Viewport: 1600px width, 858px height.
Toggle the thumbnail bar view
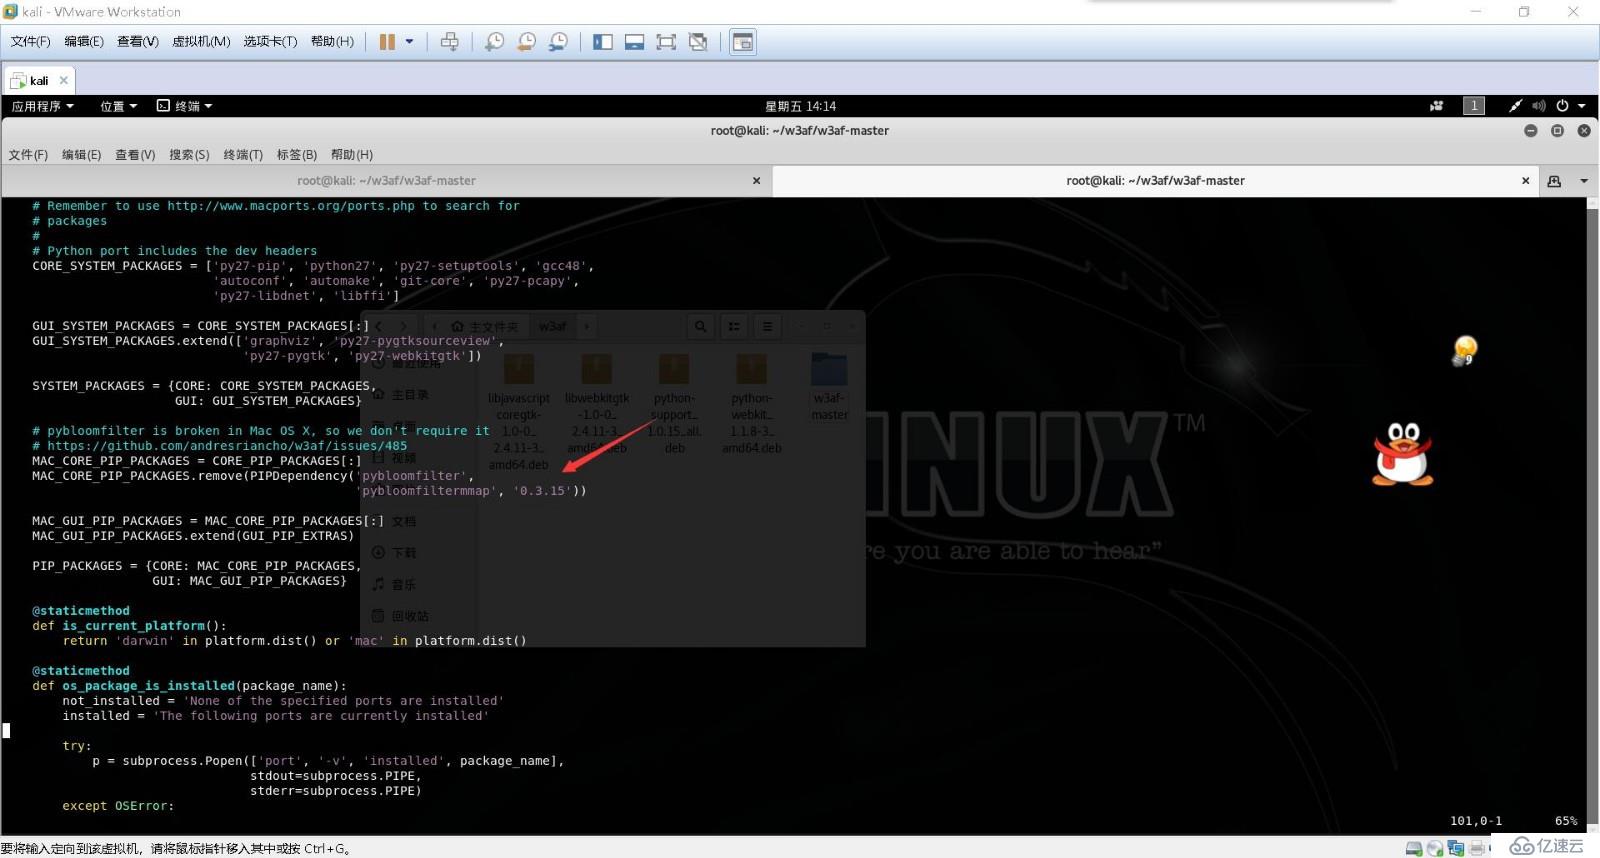(634, 42)
